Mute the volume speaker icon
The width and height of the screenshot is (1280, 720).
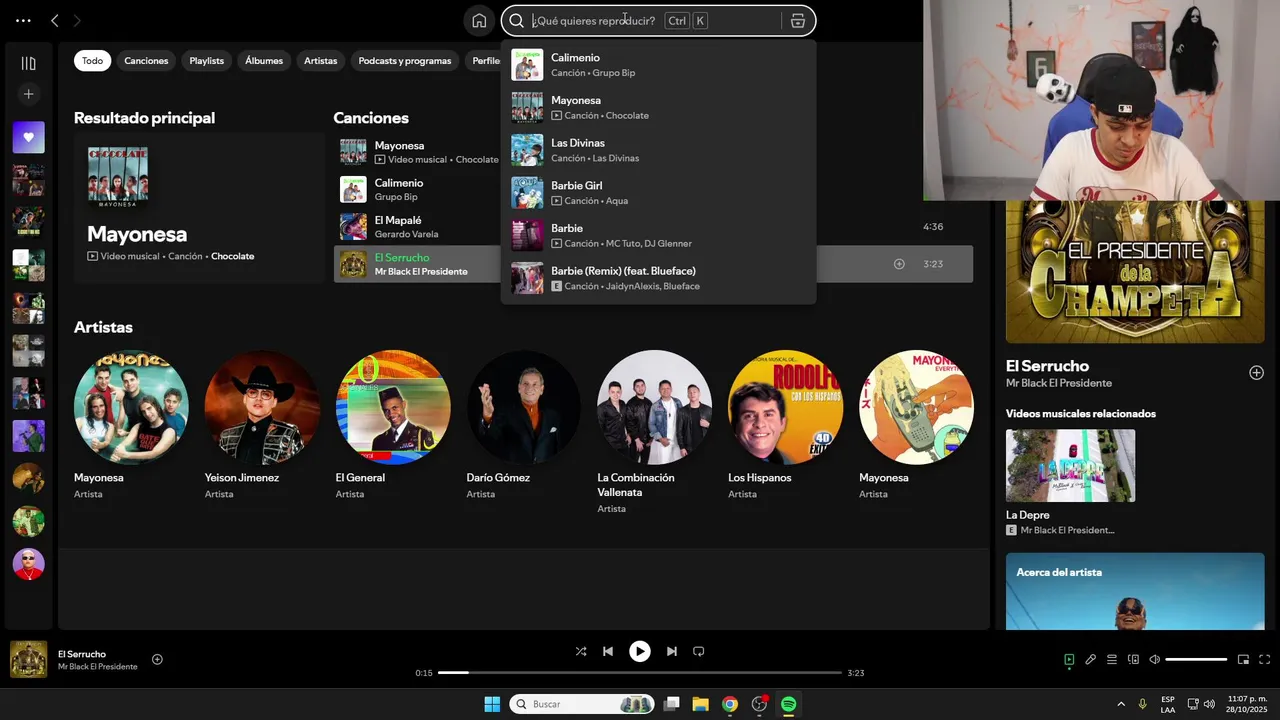click(1154, 659)
